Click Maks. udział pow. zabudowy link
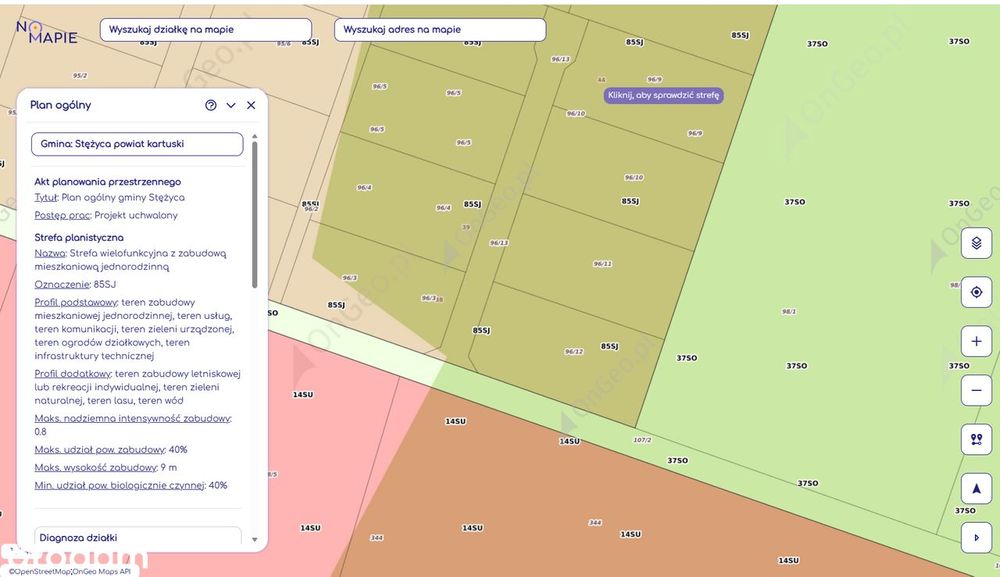 (100, 449)
